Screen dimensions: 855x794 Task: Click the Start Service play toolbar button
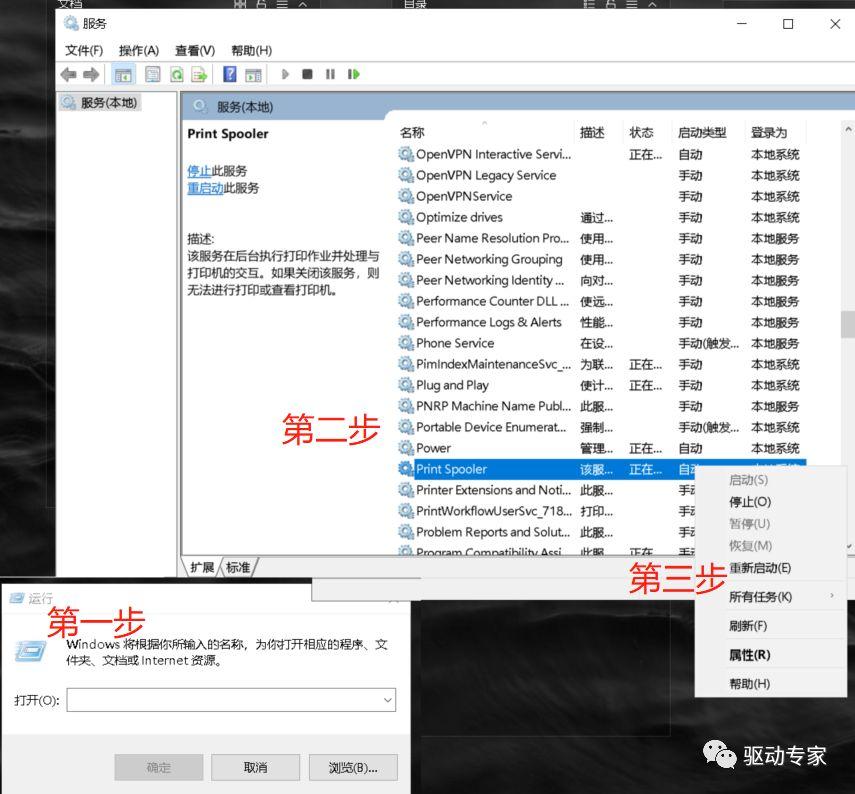(285, 74)
